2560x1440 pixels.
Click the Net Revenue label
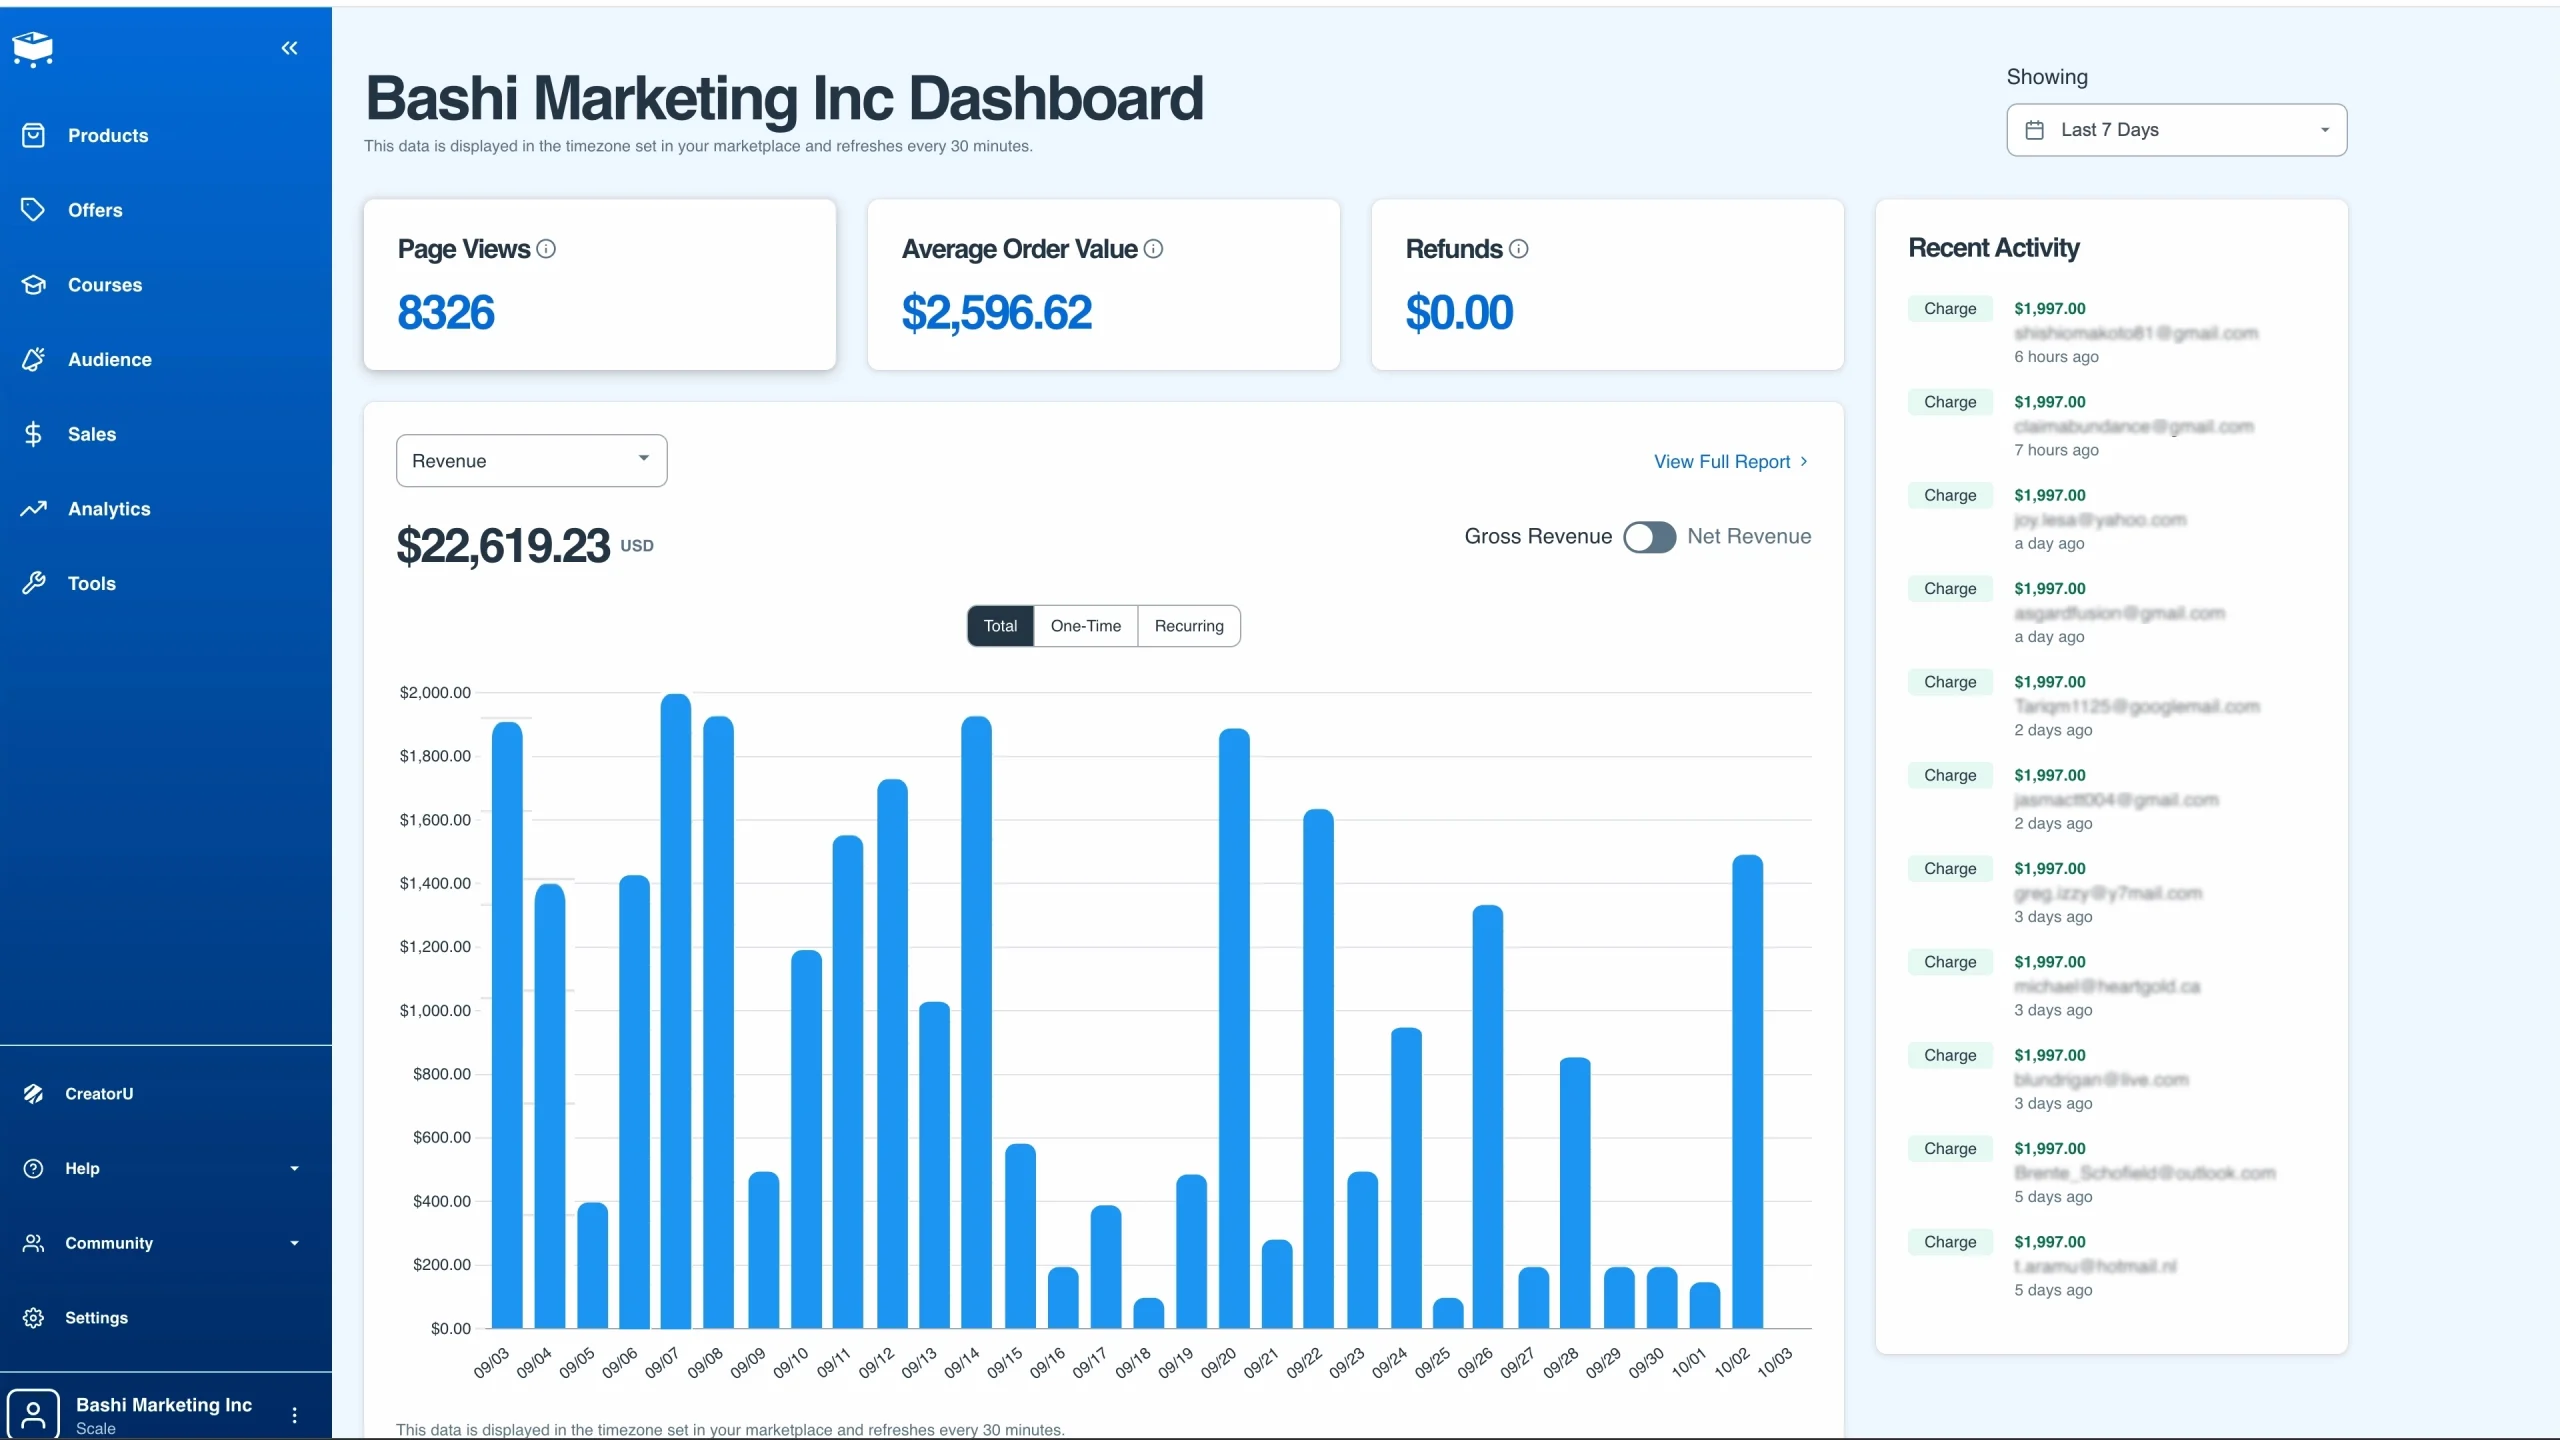1749,537
